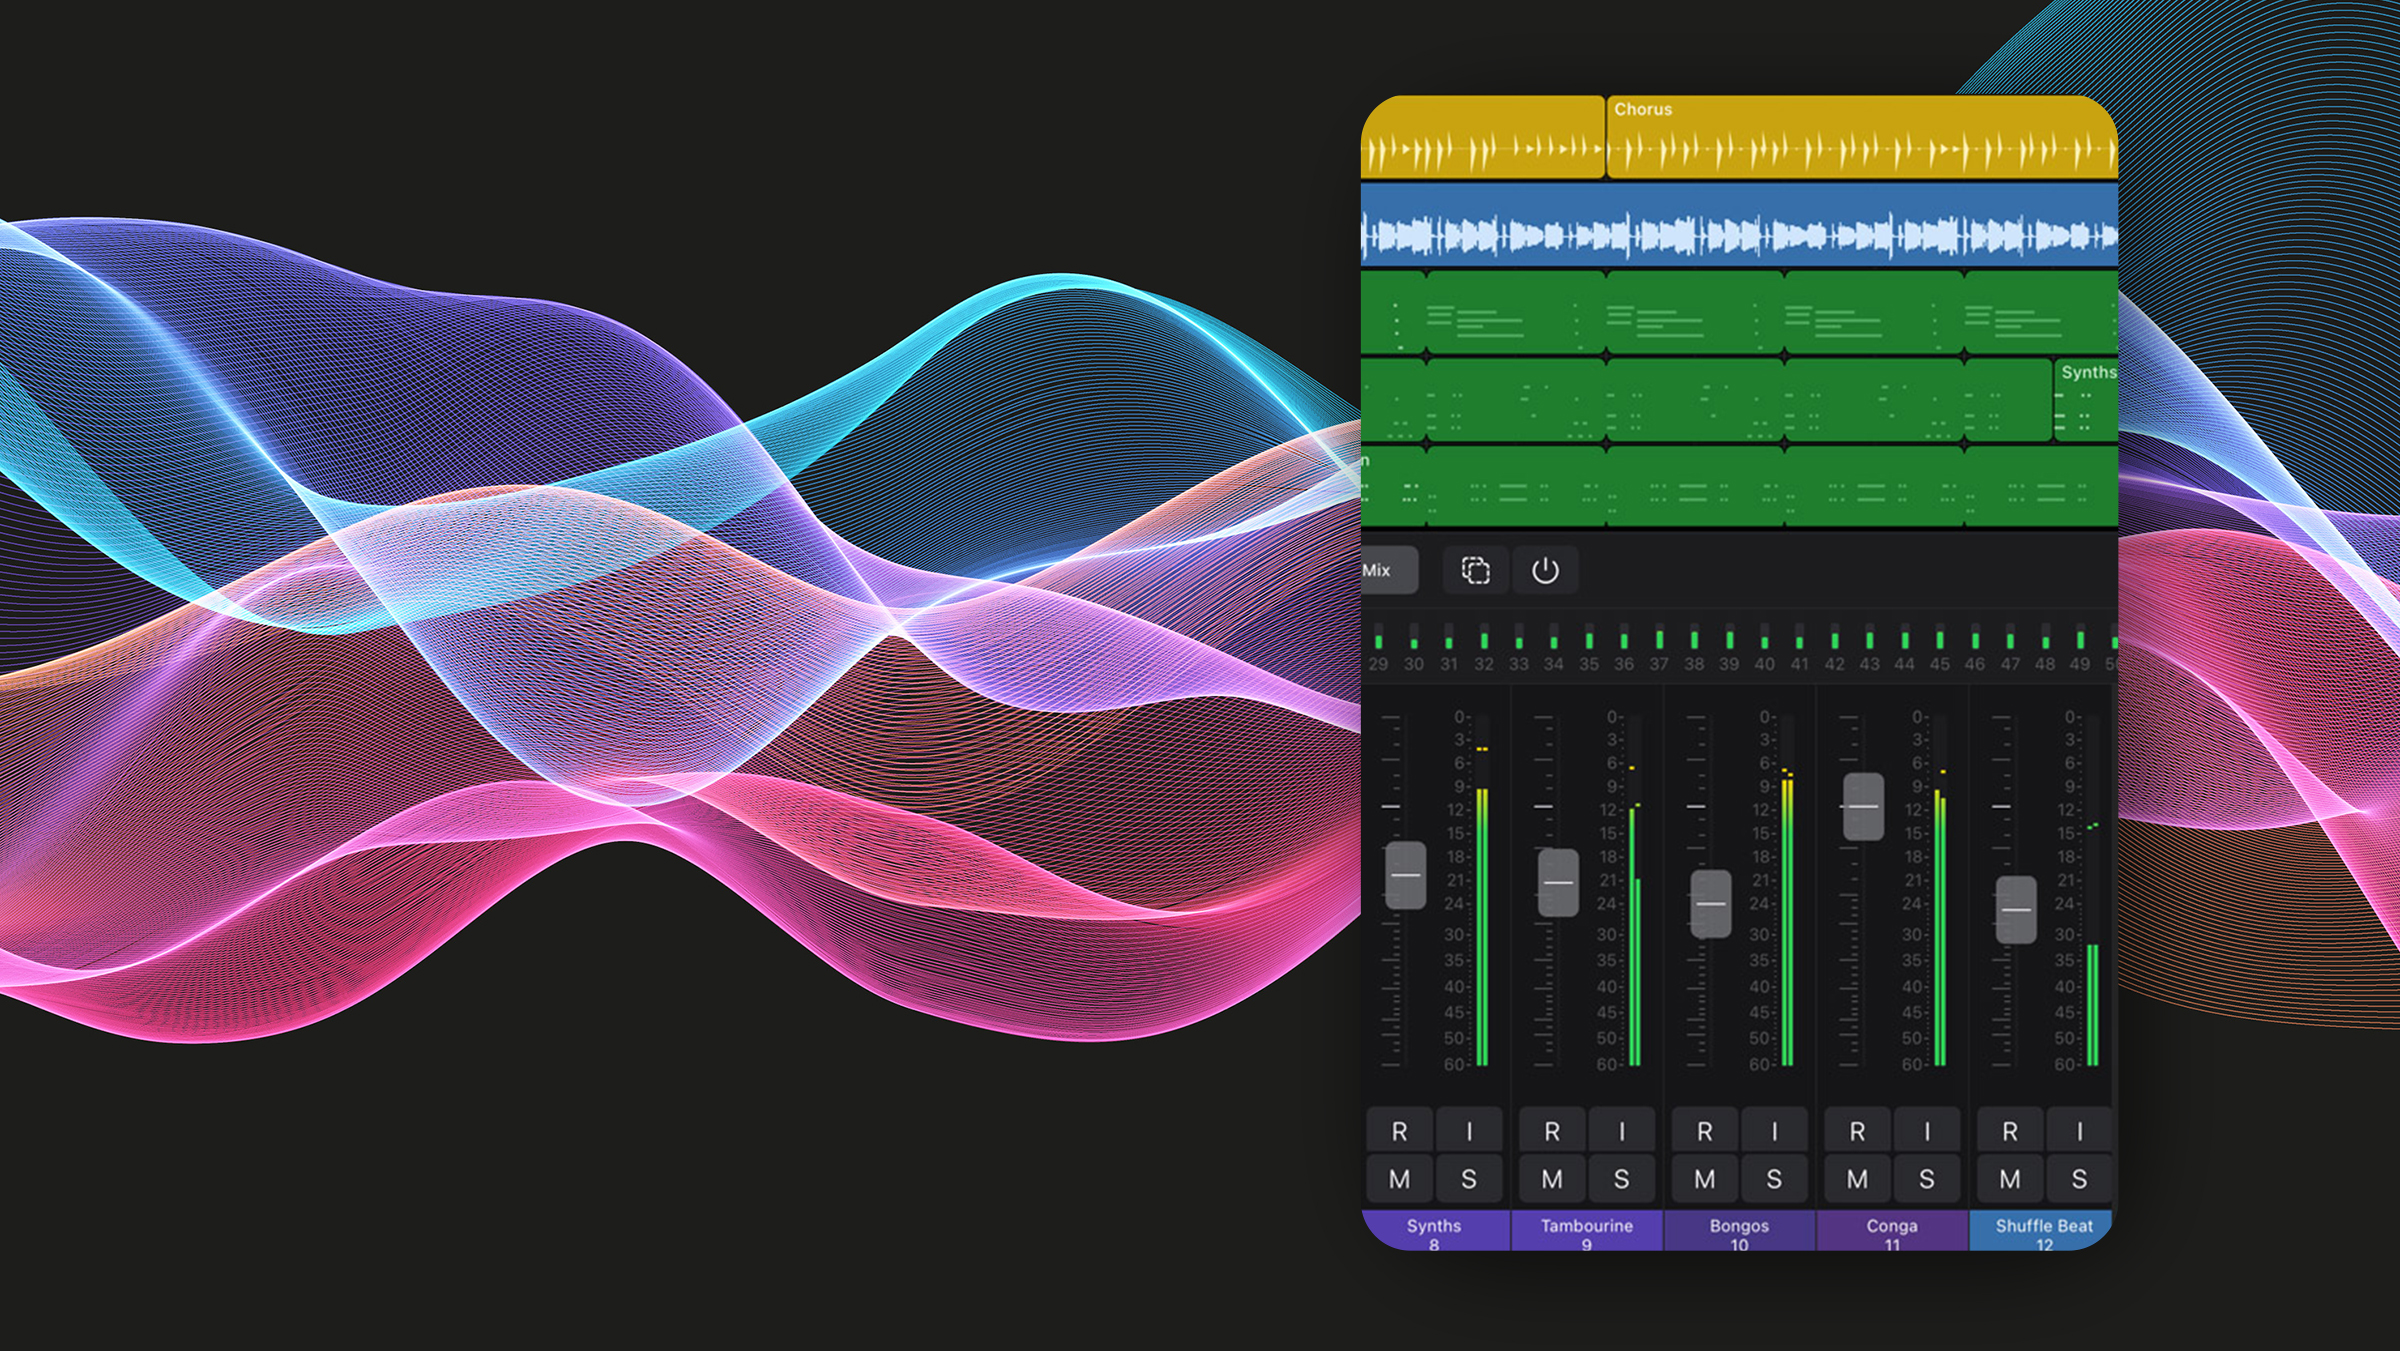This screenshot has width=2400, height=1351.
Task: Open the Mix tab
Action: [x=1385, y=570]
